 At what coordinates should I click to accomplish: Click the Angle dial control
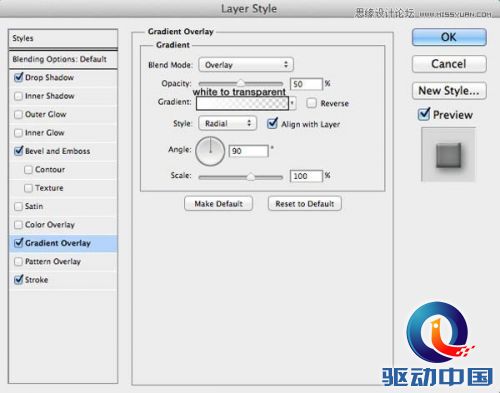tap(210, 151)
